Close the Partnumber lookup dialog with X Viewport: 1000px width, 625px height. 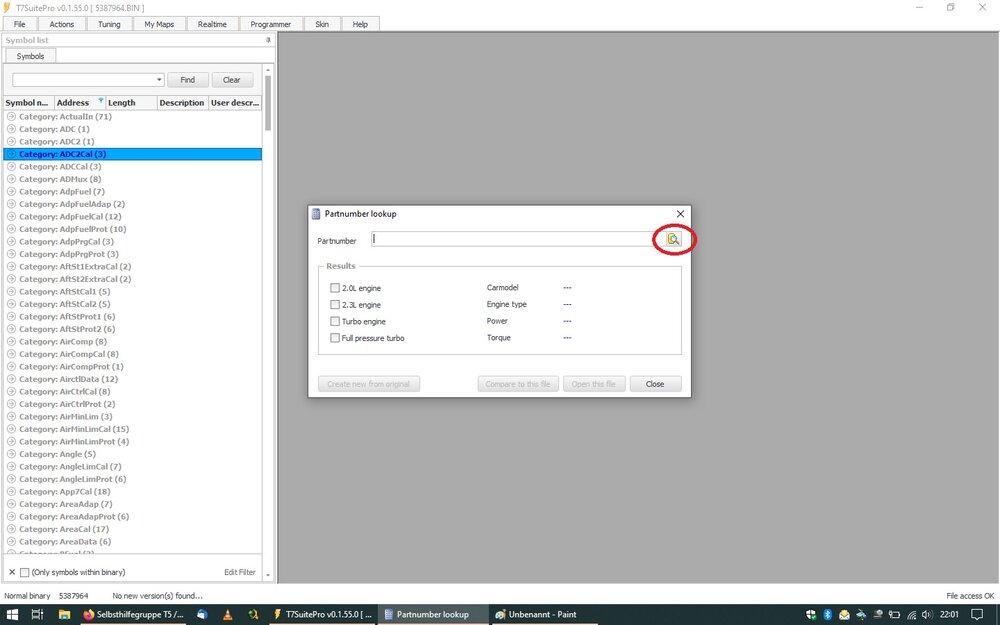[x=680, y=214]
